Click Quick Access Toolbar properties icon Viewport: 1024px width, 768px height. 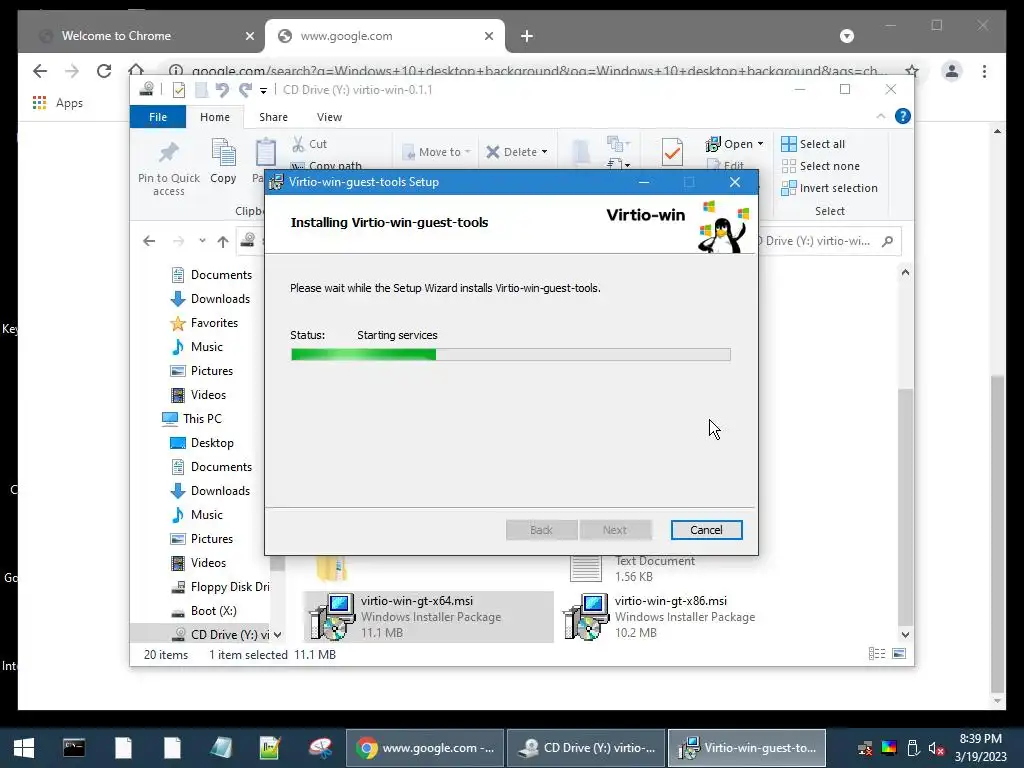pyautogui.click(x=178, y=90)
